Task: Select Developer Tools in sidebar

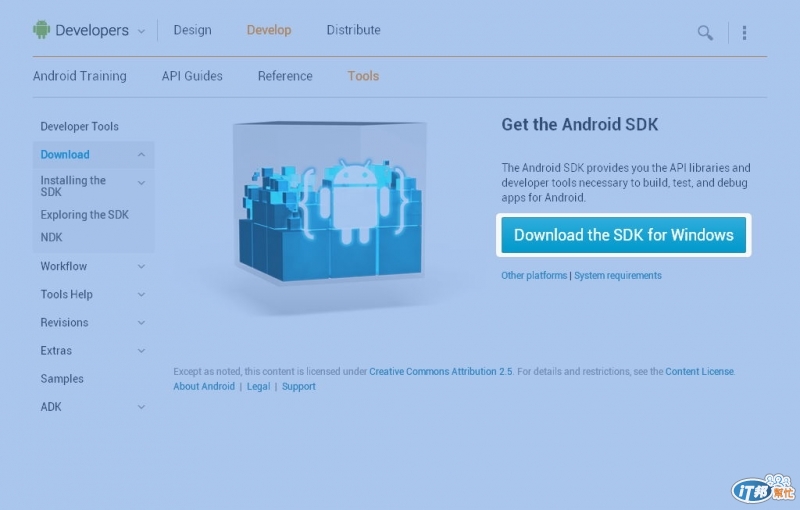Action: (80, 126)
